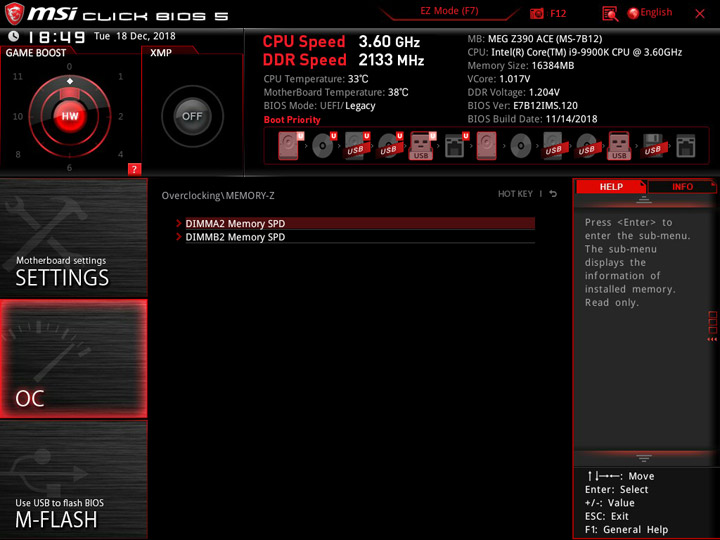Viewport: 720px width, 540px height.
Task: Click the Memory Size 16384MB line
Action: (x=521, y=66)
